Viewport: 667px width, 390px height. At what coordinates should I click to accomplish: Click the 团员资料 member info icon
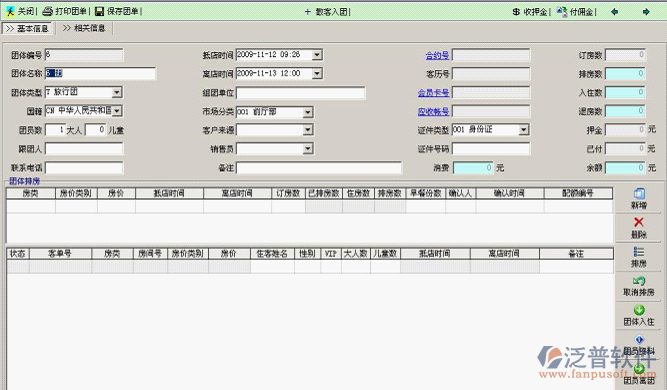[639, 339]
